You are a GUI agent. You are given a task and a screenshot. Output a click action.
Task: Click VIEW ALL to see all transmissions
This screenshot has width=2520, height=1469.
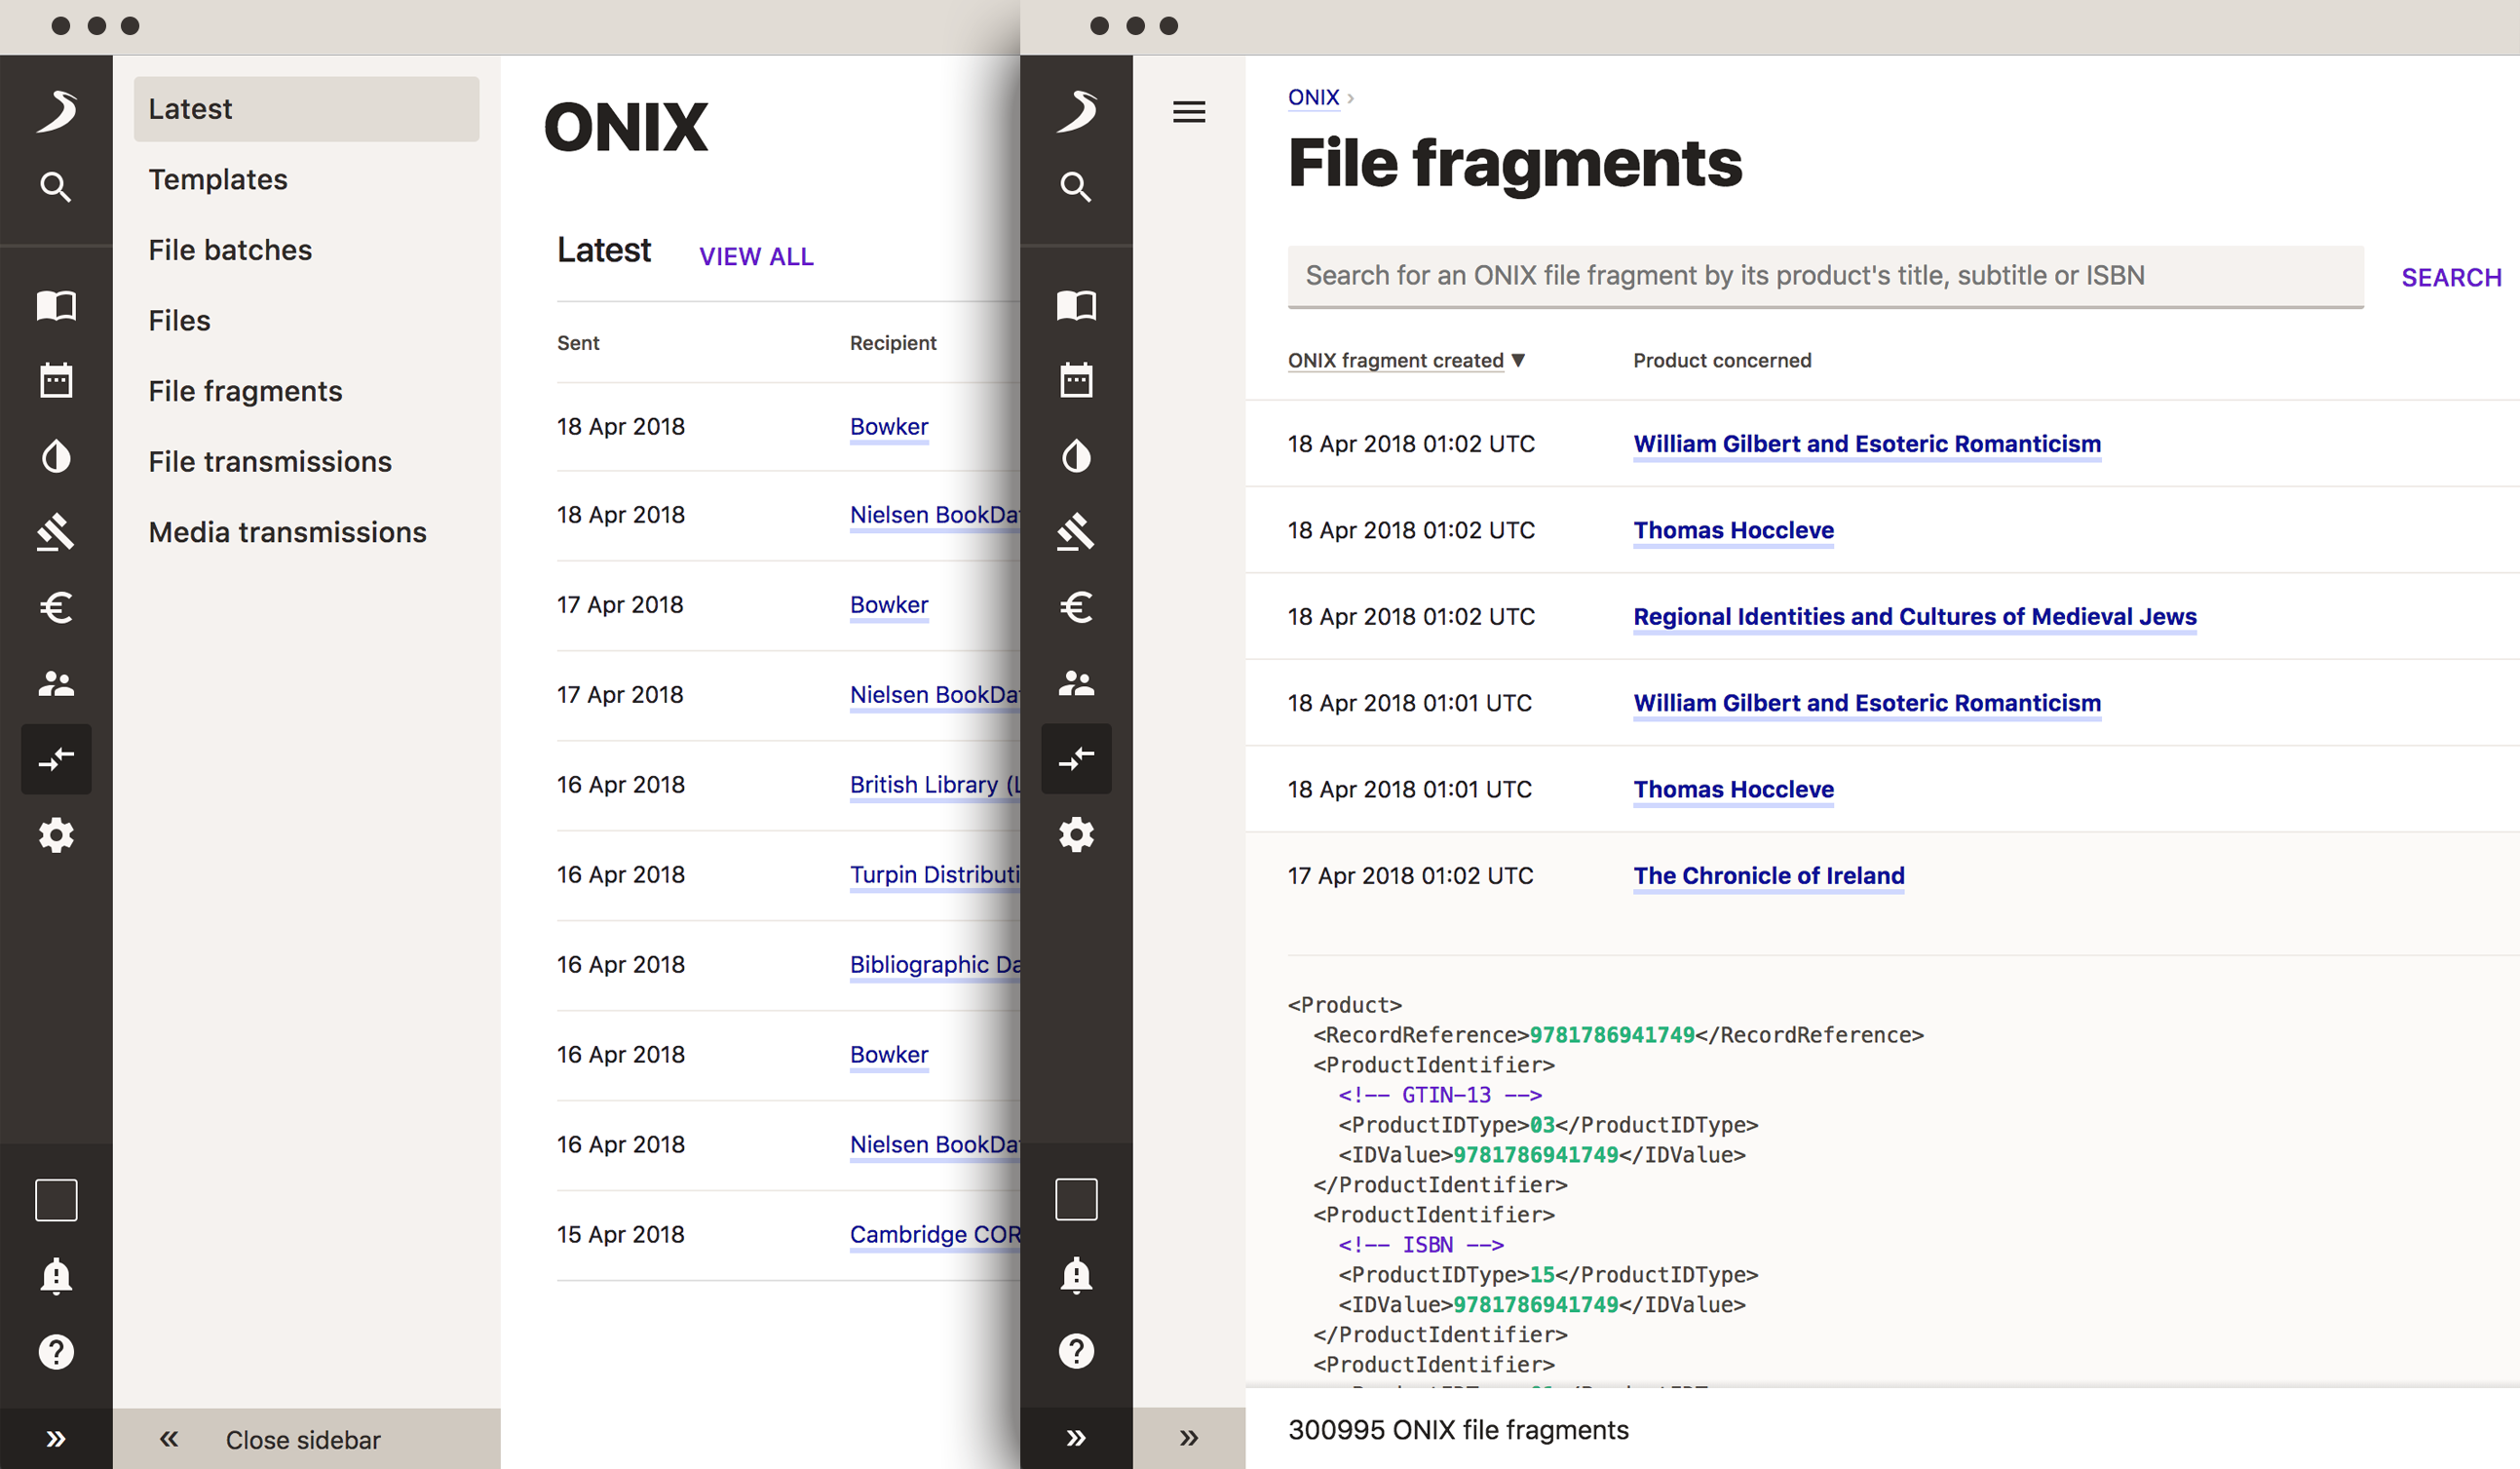pyautogui.click(x=755, y=255)
